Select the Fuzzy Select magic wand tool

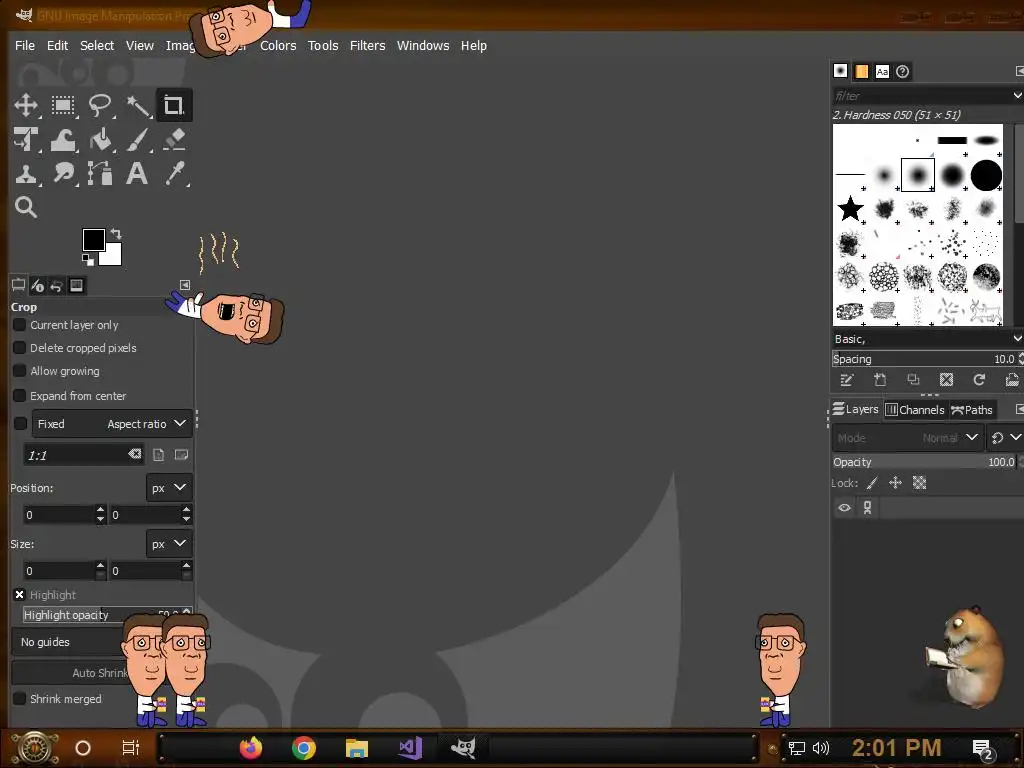coord(137,105)
